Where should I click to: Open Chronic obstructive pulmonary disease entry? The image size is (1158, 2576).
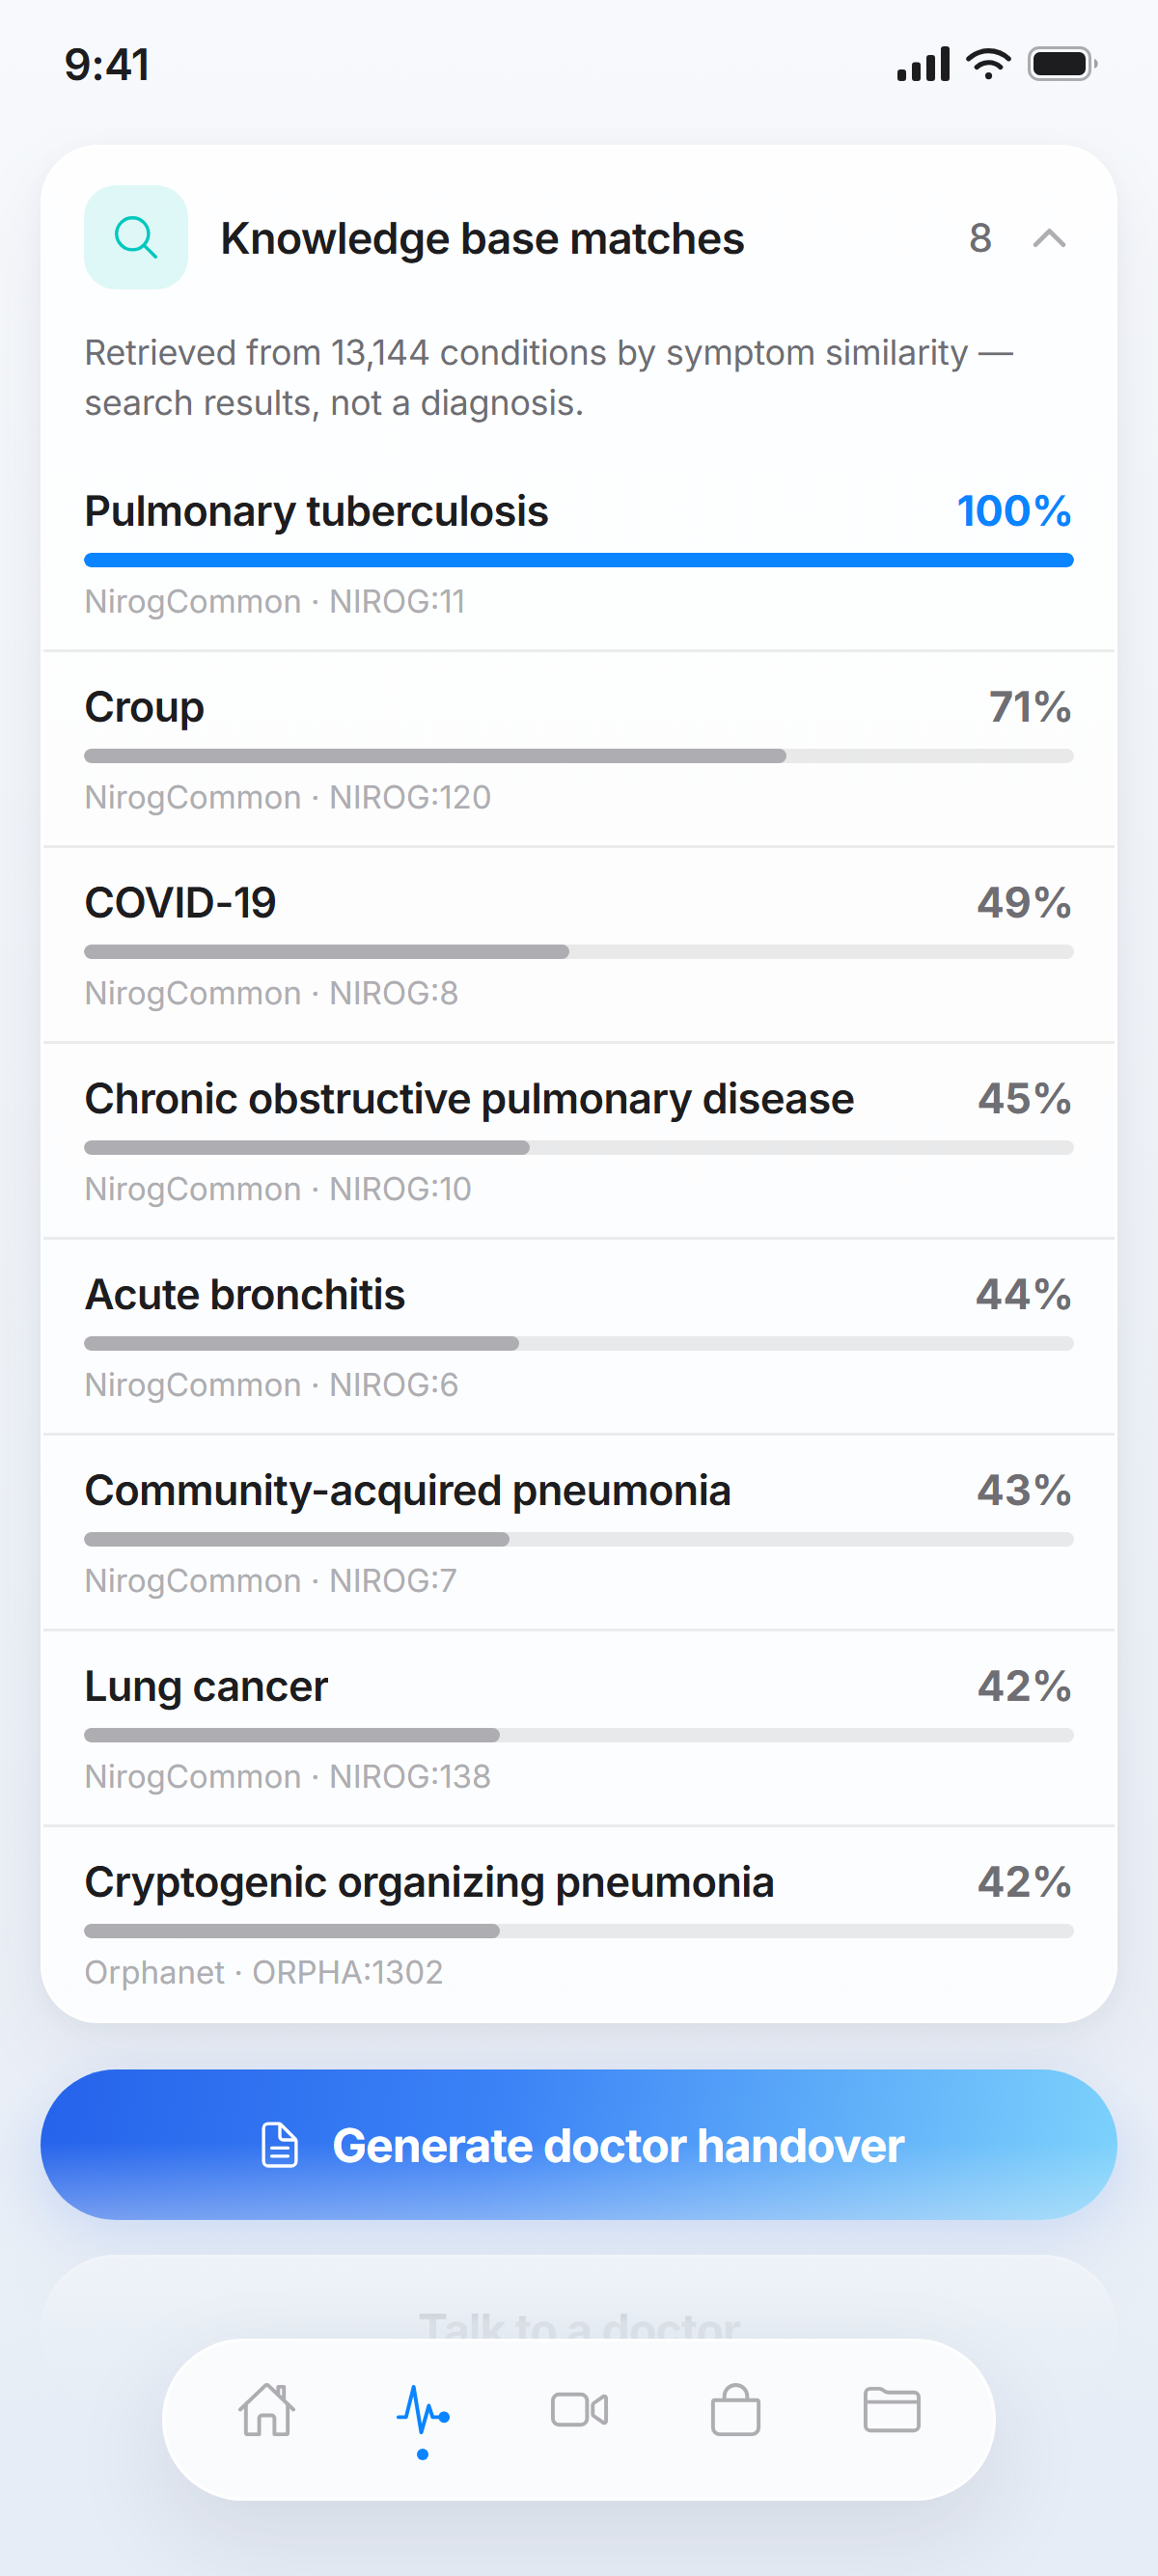pyautogui.click(x=579, y=1142)
